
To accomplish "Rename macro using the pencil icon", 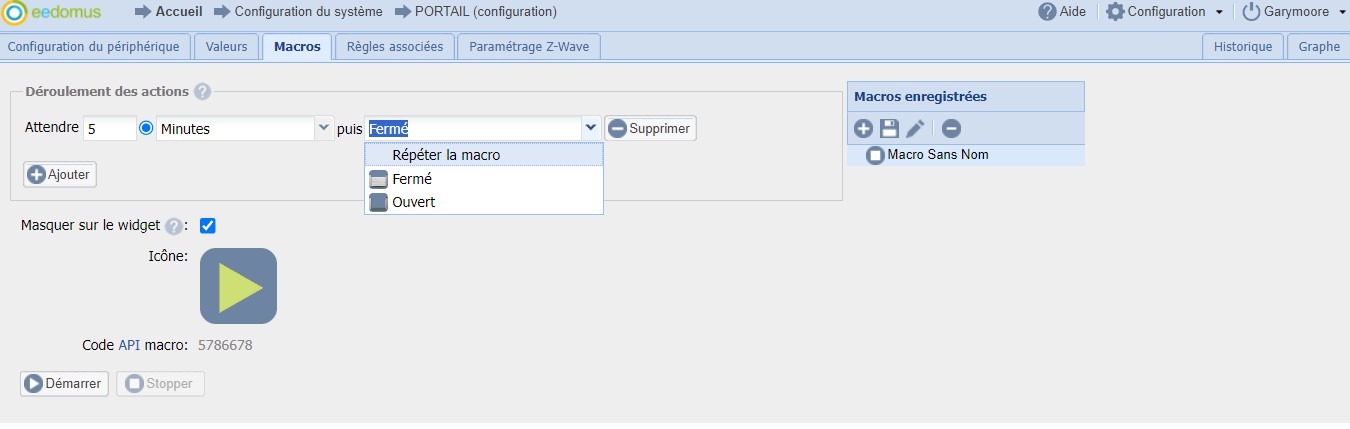I will coord(915,128).
